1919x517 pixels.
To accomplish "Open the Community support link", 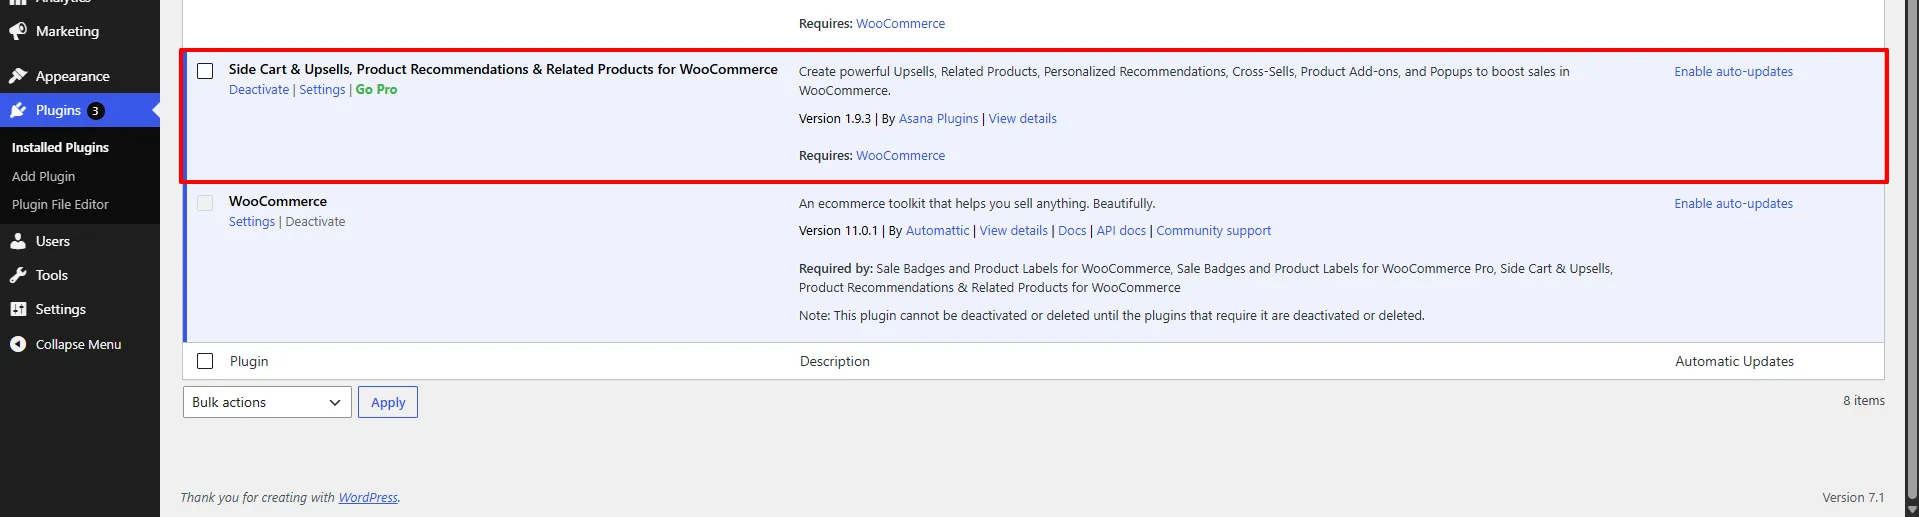I will click(1213, 231).
